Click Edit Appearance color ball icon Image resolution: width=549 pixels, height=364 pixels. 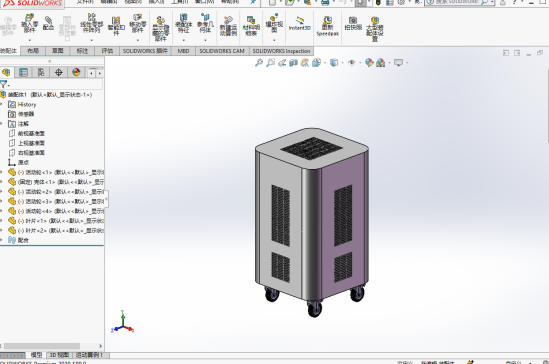point(369,63)
